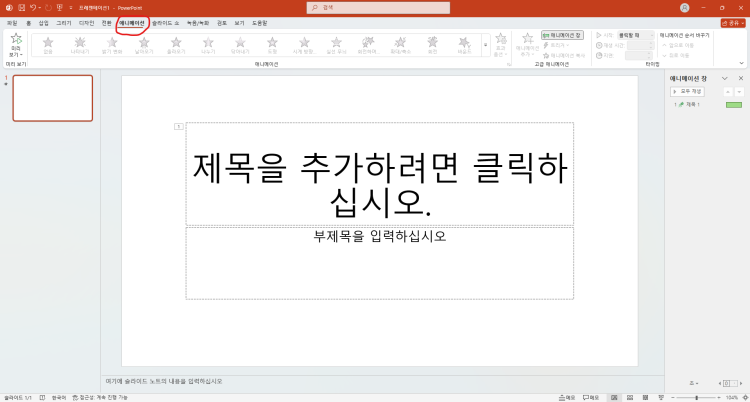The image size is (750, 402).
Task: Select the 날아오기 (Fly In) animation effect
Action: pyautogui.click(x=144, y=45)
